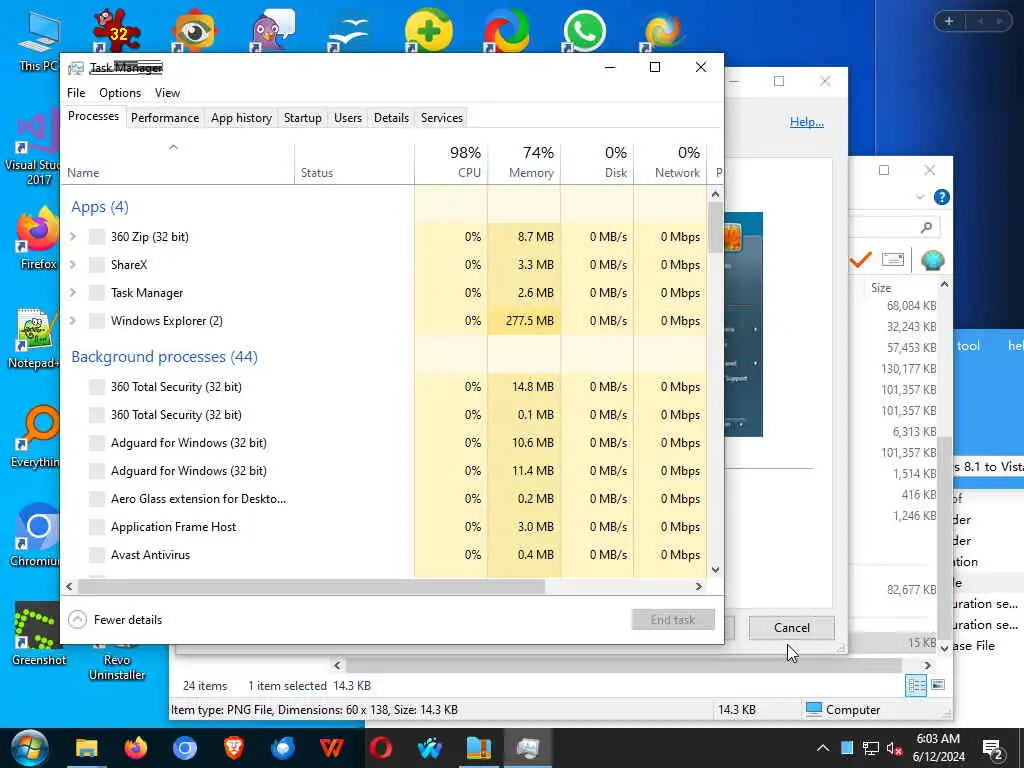Select the Aero Glass extension process row
The image size is (1024, 768).
385,498
